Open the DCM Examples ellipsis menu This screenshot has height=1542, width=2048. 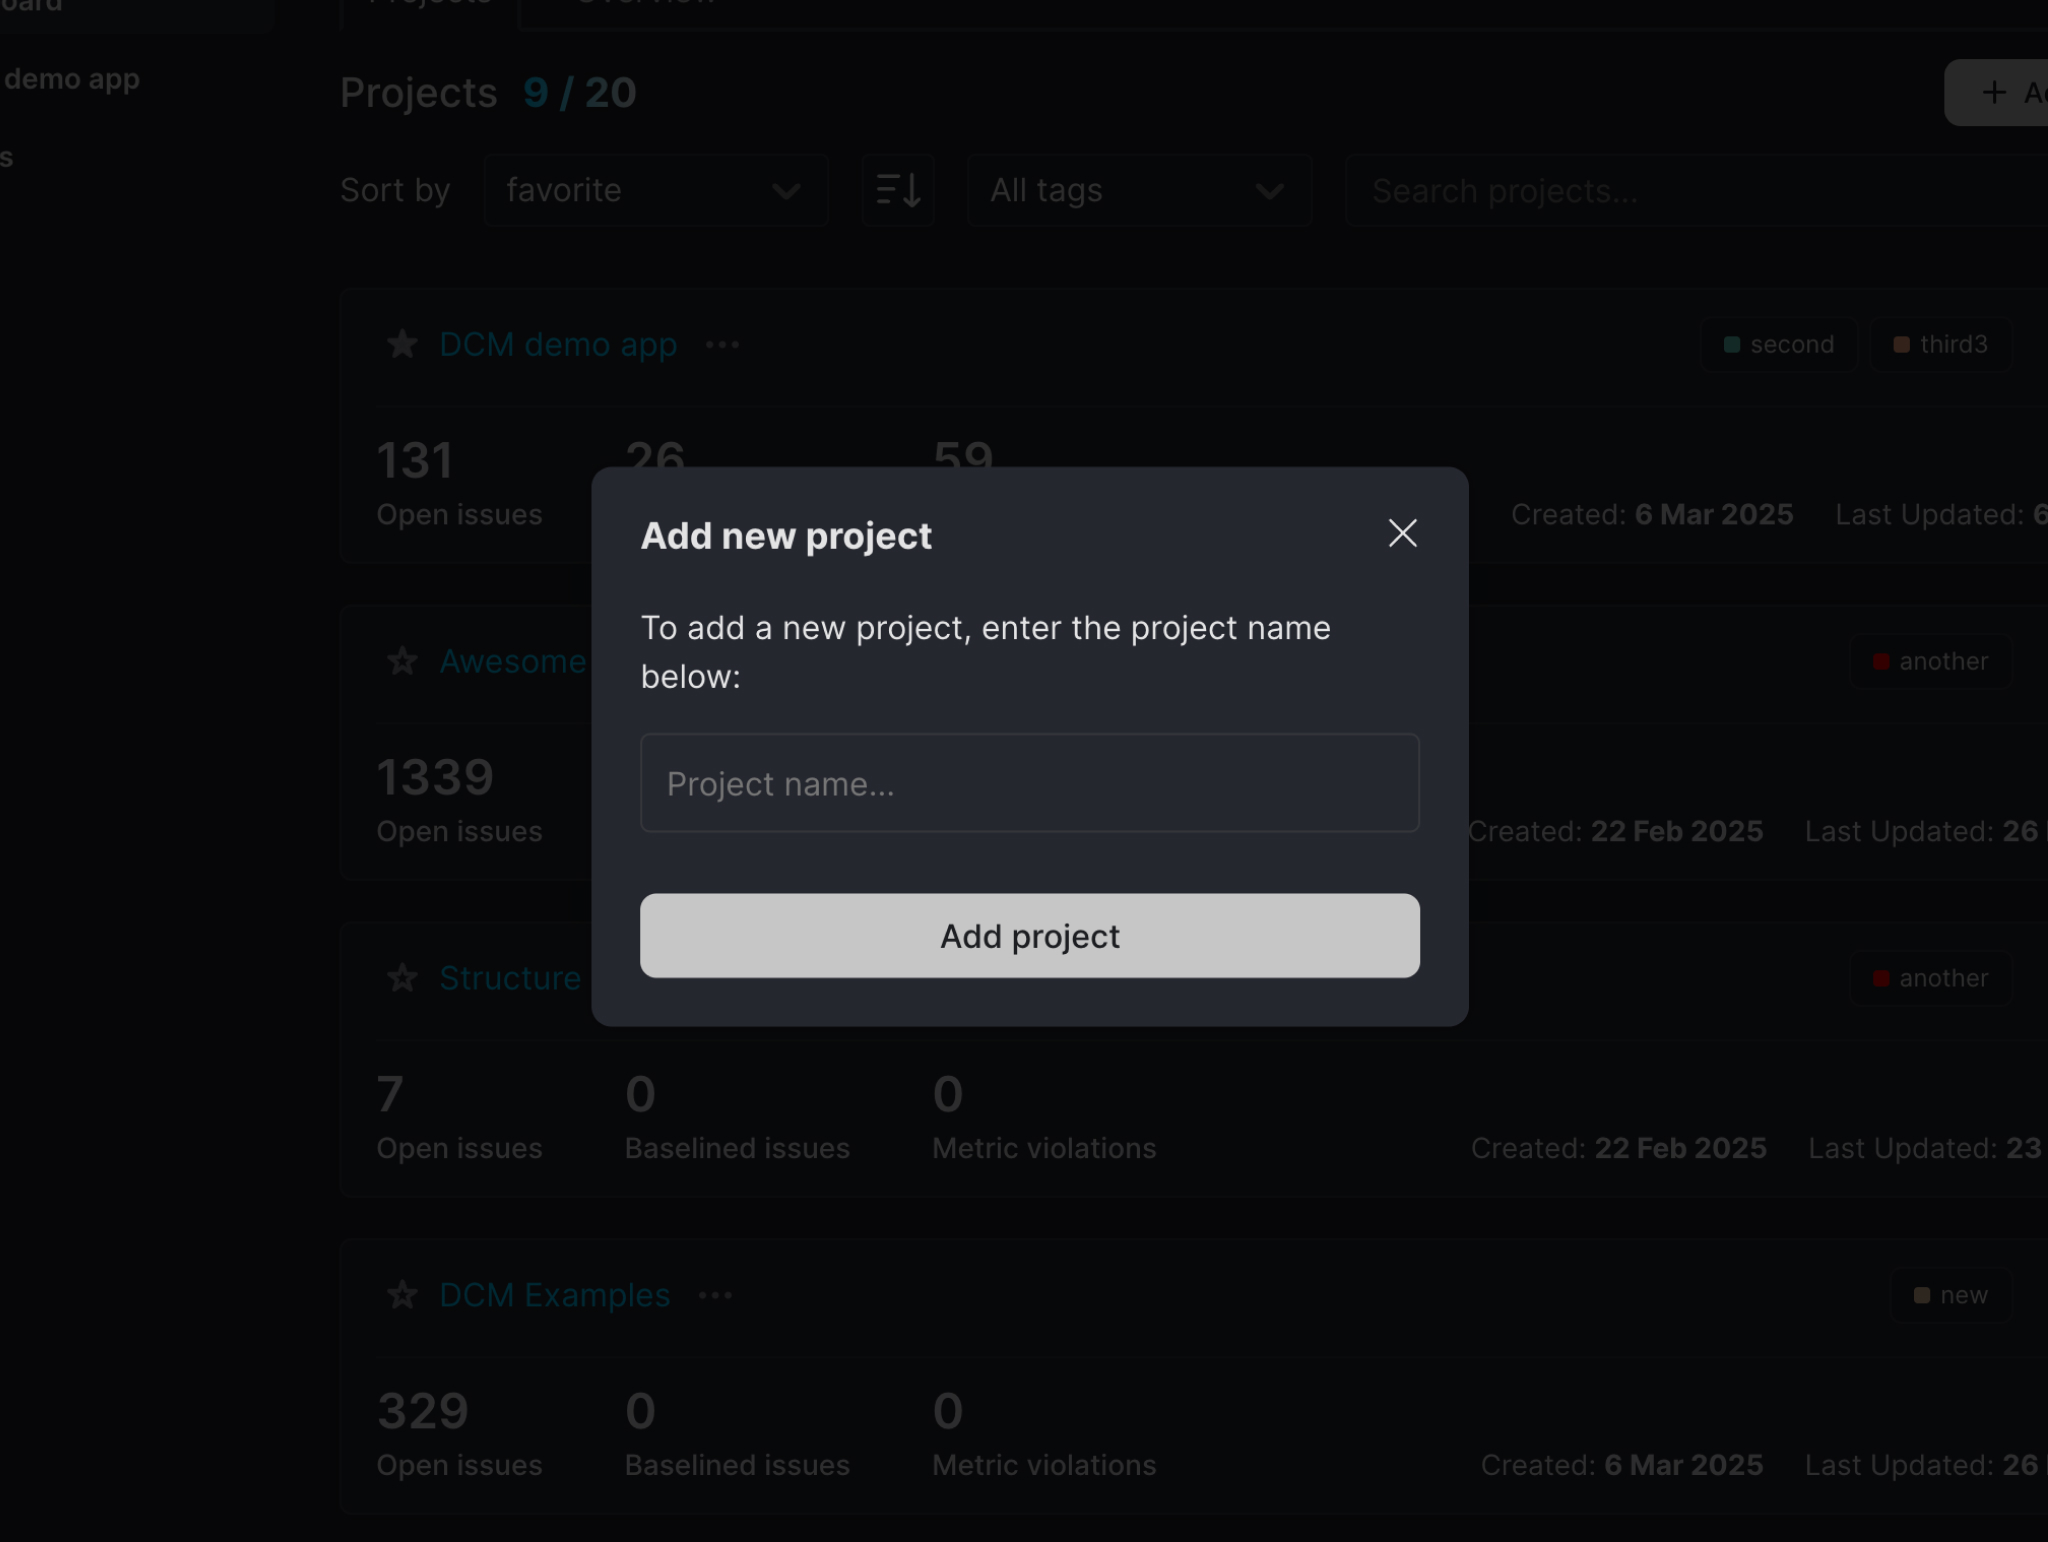click(716, 1295)
